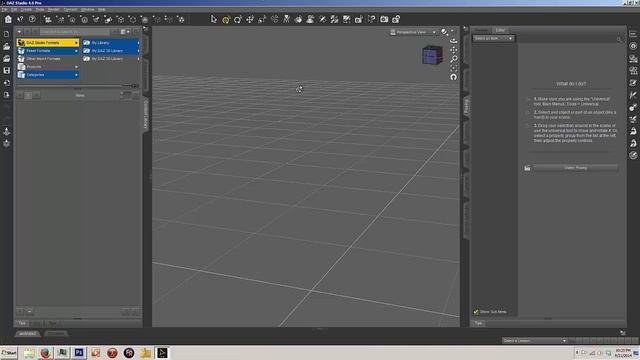Select the Tips tab under the Content Library
640x360 pixels.
[22, 323]
